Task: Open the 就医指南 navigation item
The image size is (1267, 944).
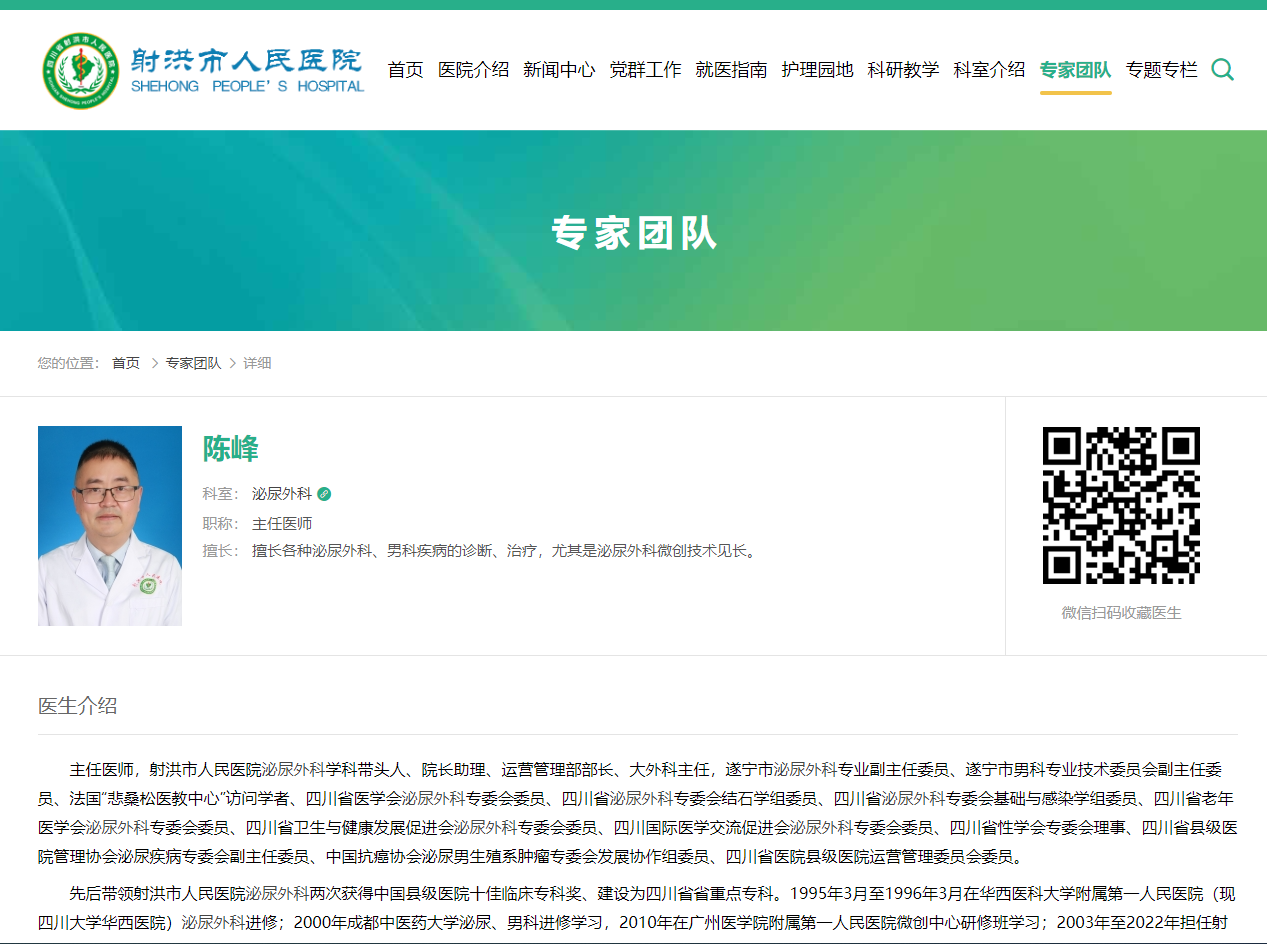Action: pos(731,70)
